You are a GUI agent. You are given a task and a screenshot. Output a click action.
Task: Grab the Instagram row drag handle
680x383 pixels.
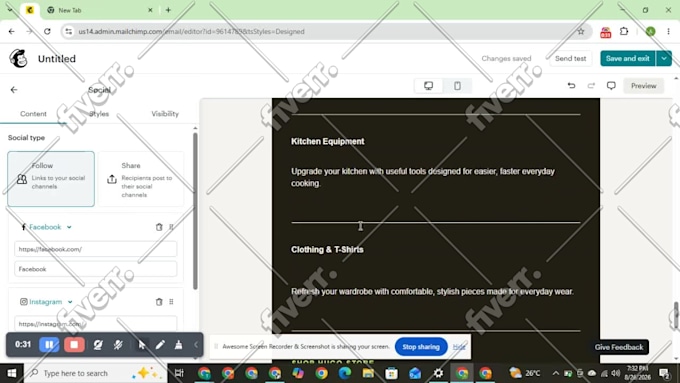click(171, 301)
